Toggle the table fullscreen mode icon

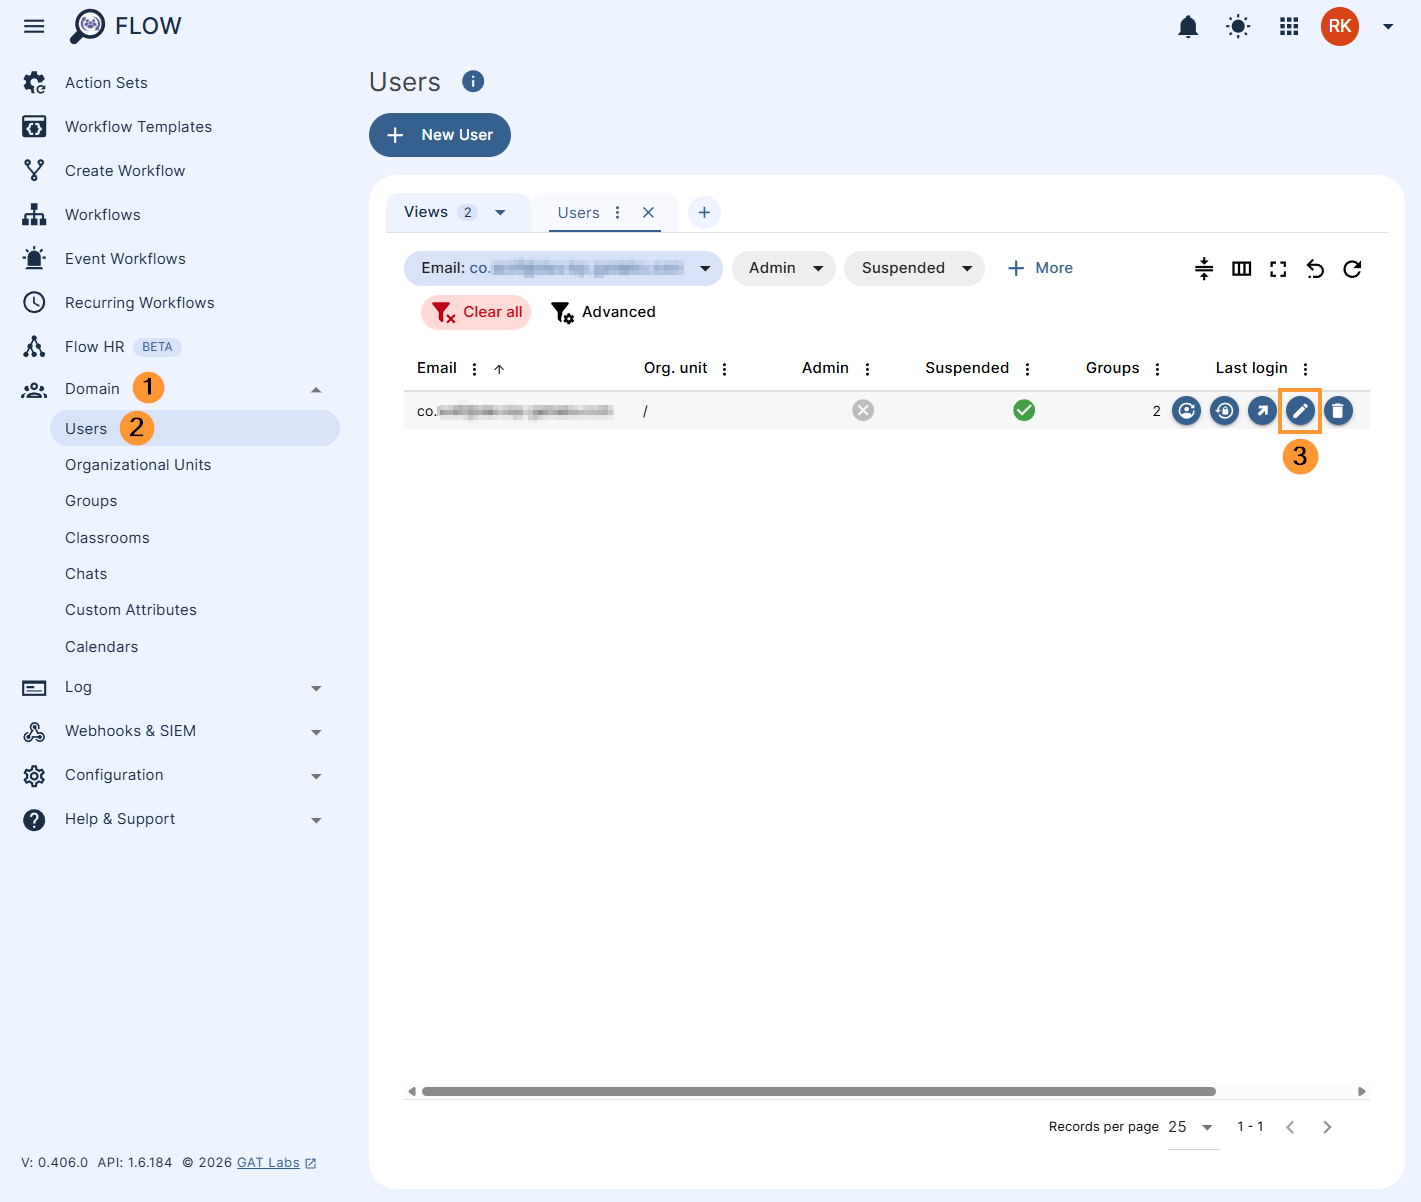click(1278, 268)
